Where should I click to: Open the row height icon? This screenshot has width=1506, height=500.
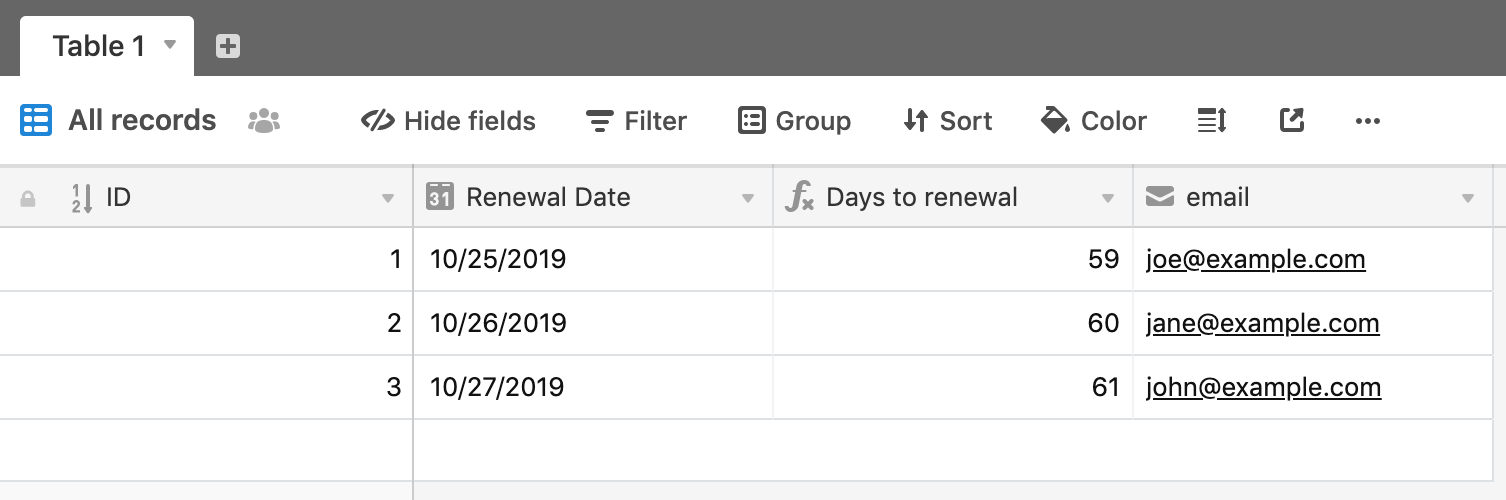[x=1212, y=121]
